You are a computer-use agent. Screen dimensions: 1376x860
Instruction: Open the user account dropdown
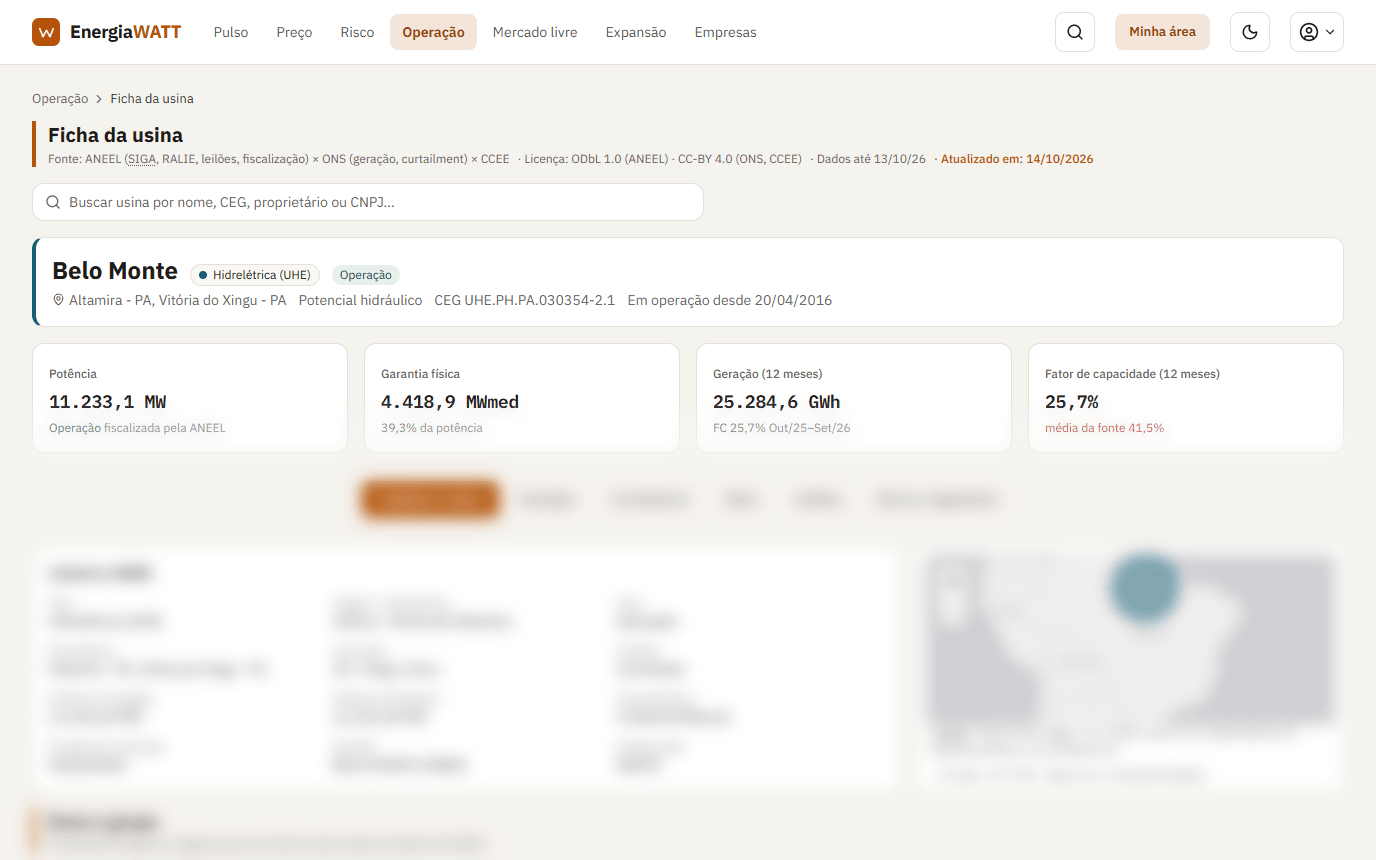[1317, 32]
